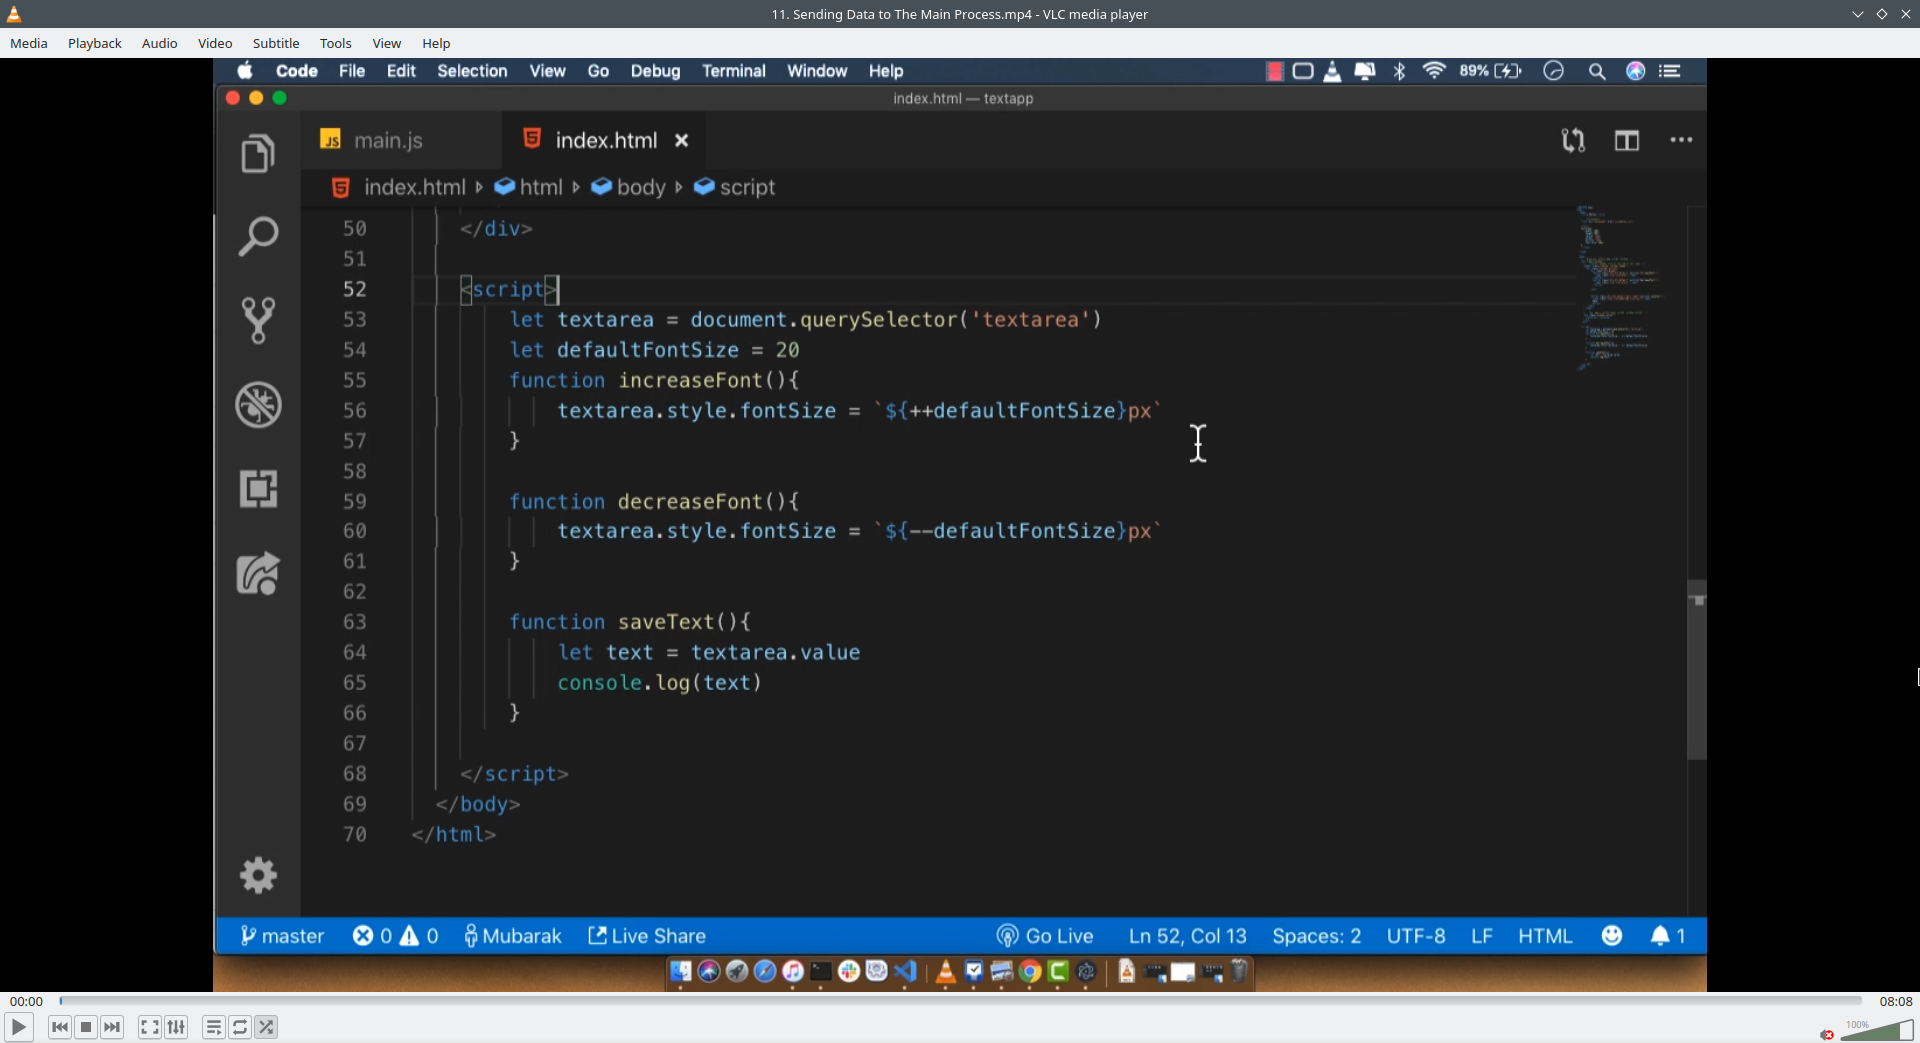Close the index.html tab

pyautogui.click(x=681, y=141)
